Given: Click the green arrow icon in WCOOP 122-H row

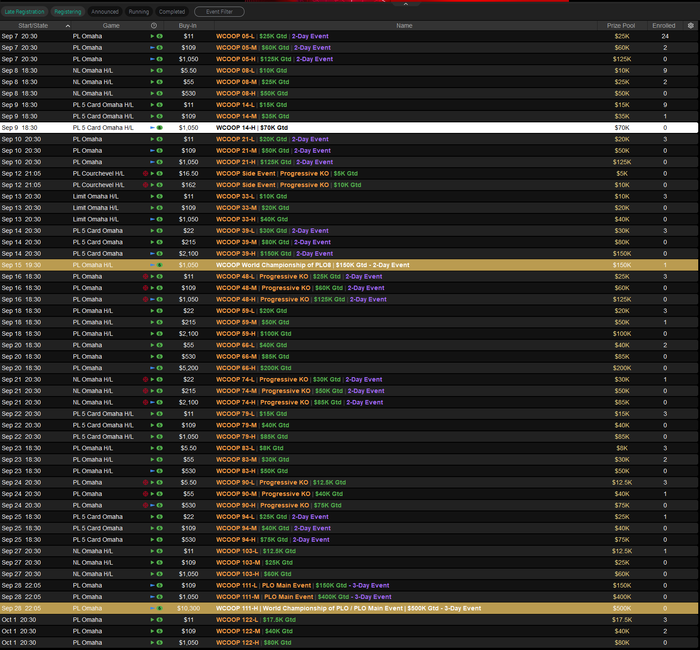Looking at the screenshot, I should [152, 643].
